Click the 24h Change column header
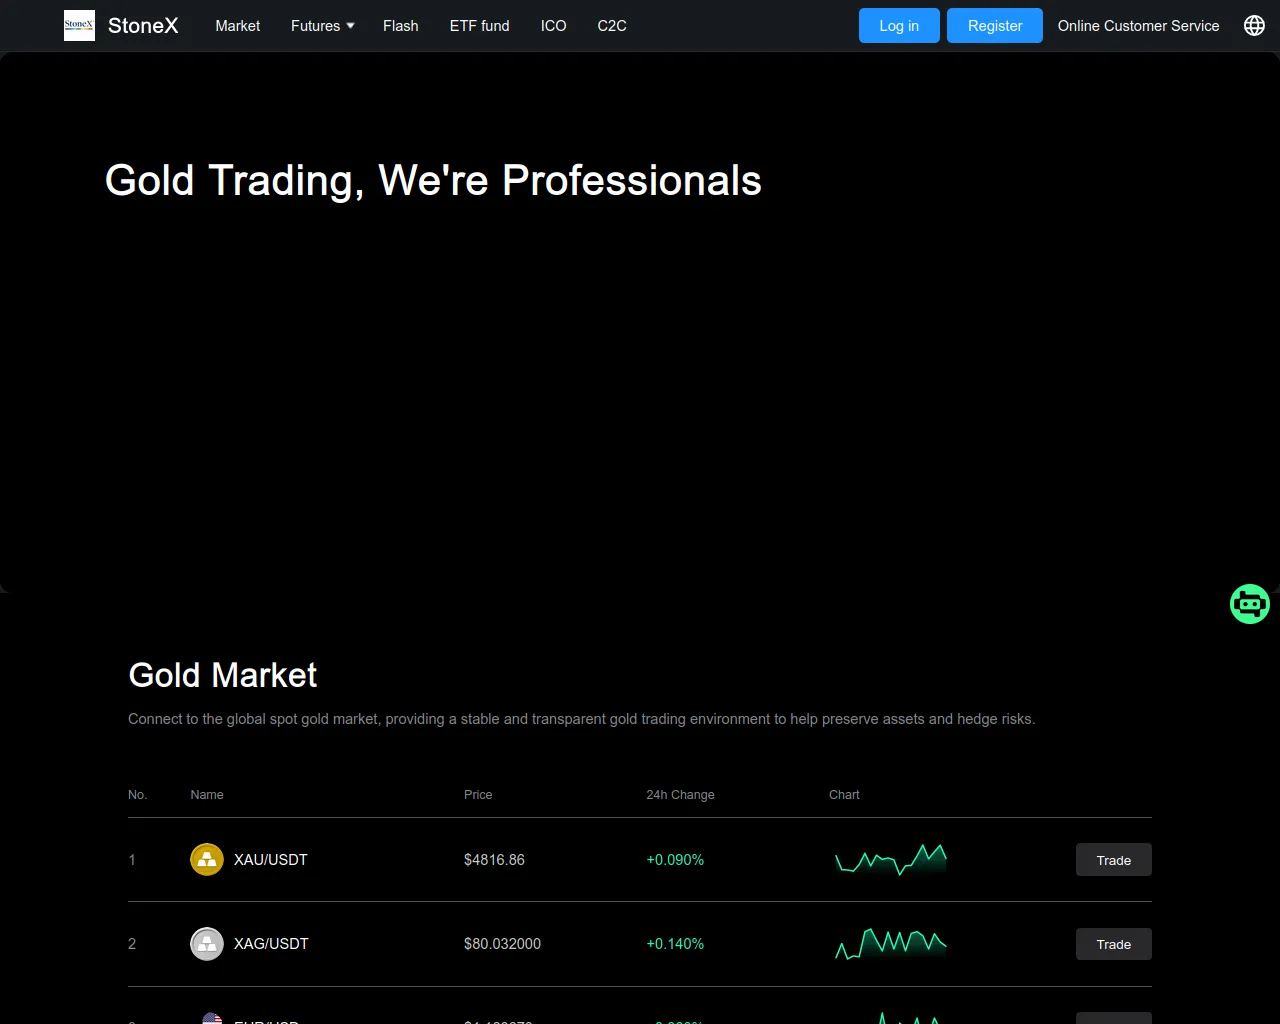 click(680, 795)
